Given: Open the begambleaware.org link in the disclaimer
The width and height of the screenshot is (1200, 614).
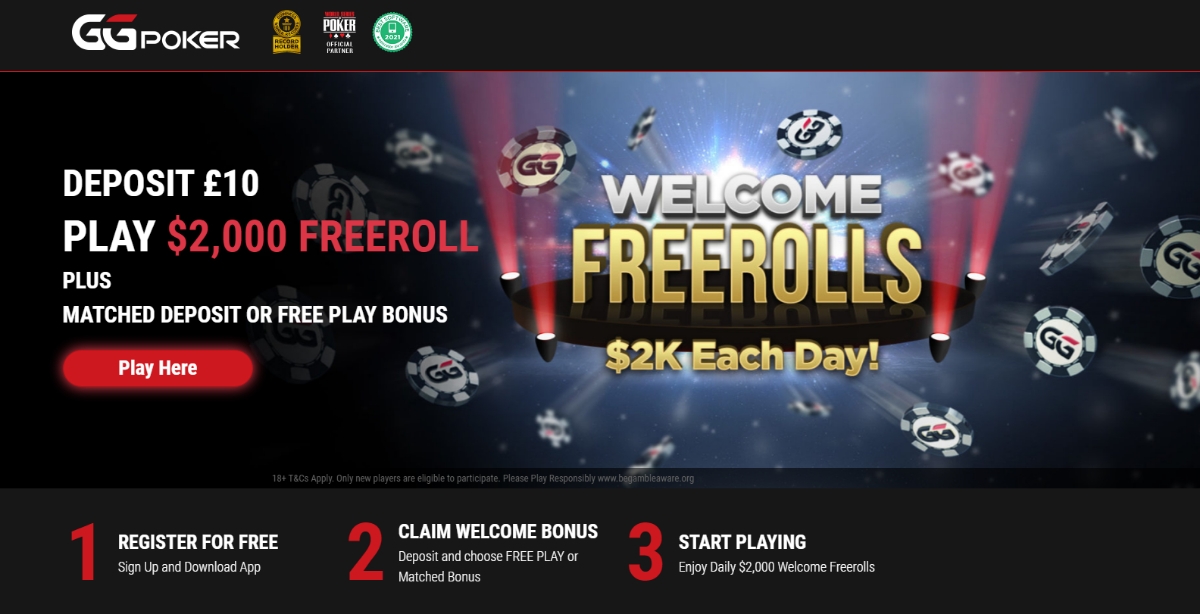Looking at the screenshot, I should (646, 479).
